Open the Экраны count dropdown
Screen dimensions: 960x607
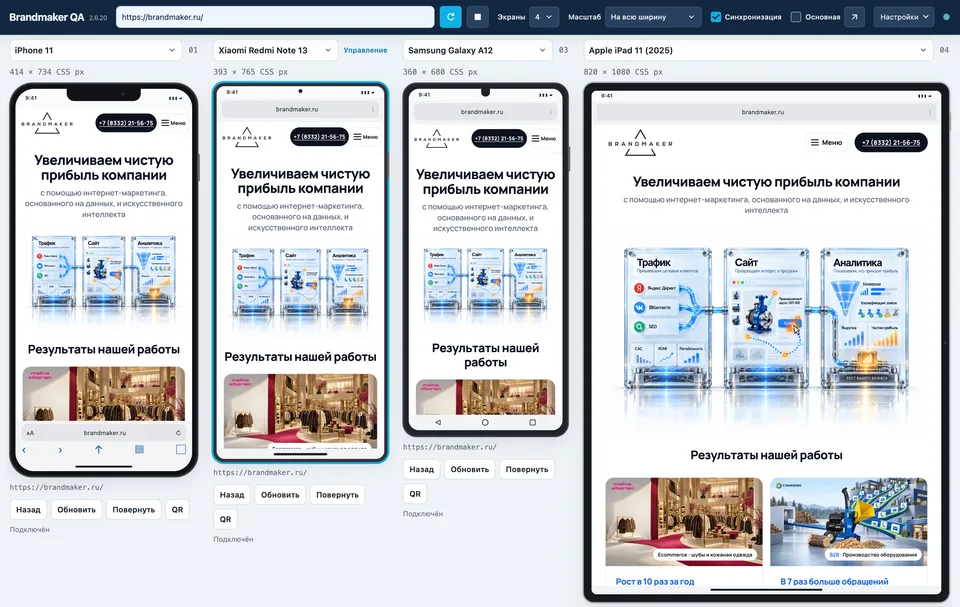click(544, 17)
